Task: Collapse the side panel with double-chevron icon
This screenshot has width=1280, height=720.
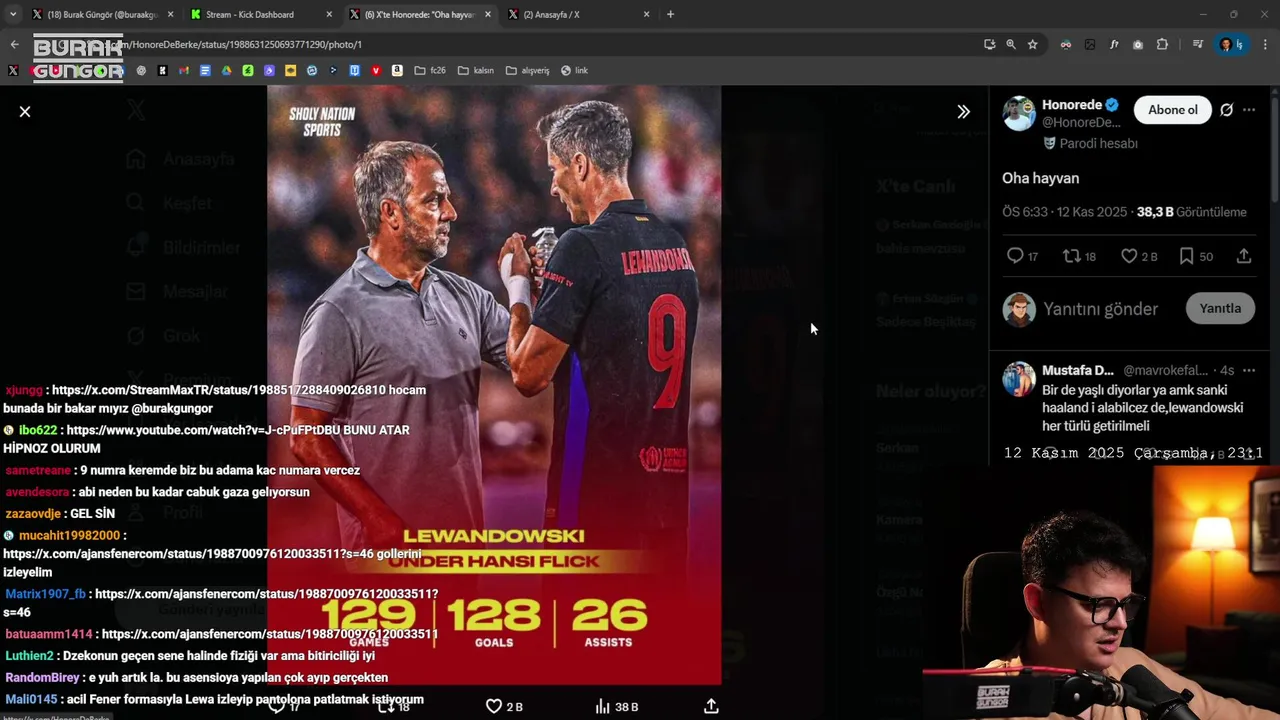Action: tap(963, 112)
